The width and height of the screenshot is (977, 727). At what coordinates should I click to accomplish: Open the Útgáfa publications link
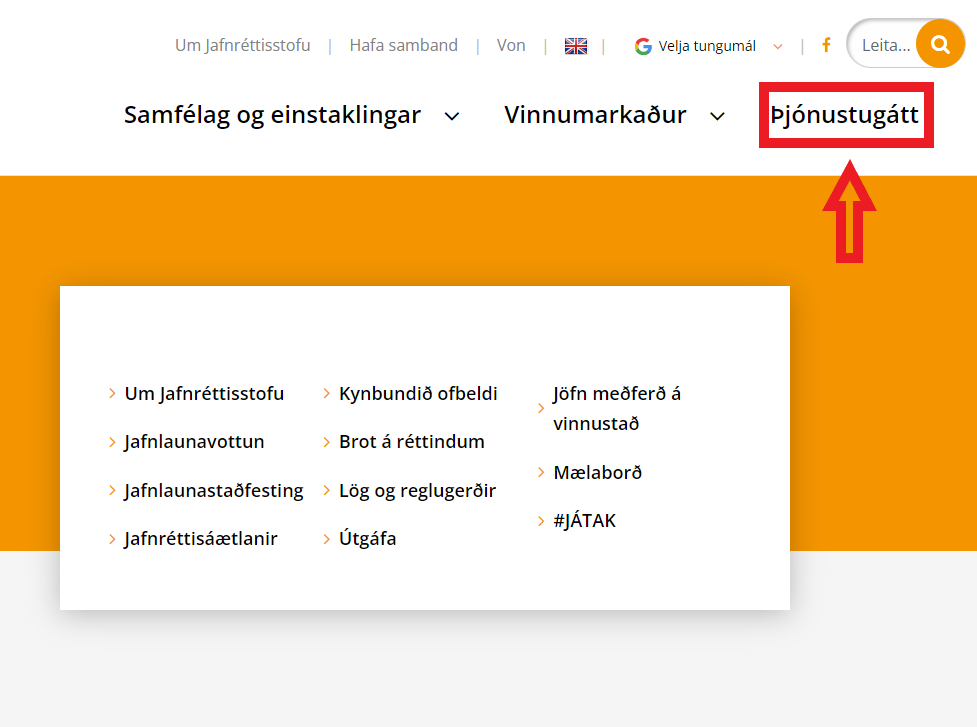tap(368, 538)
